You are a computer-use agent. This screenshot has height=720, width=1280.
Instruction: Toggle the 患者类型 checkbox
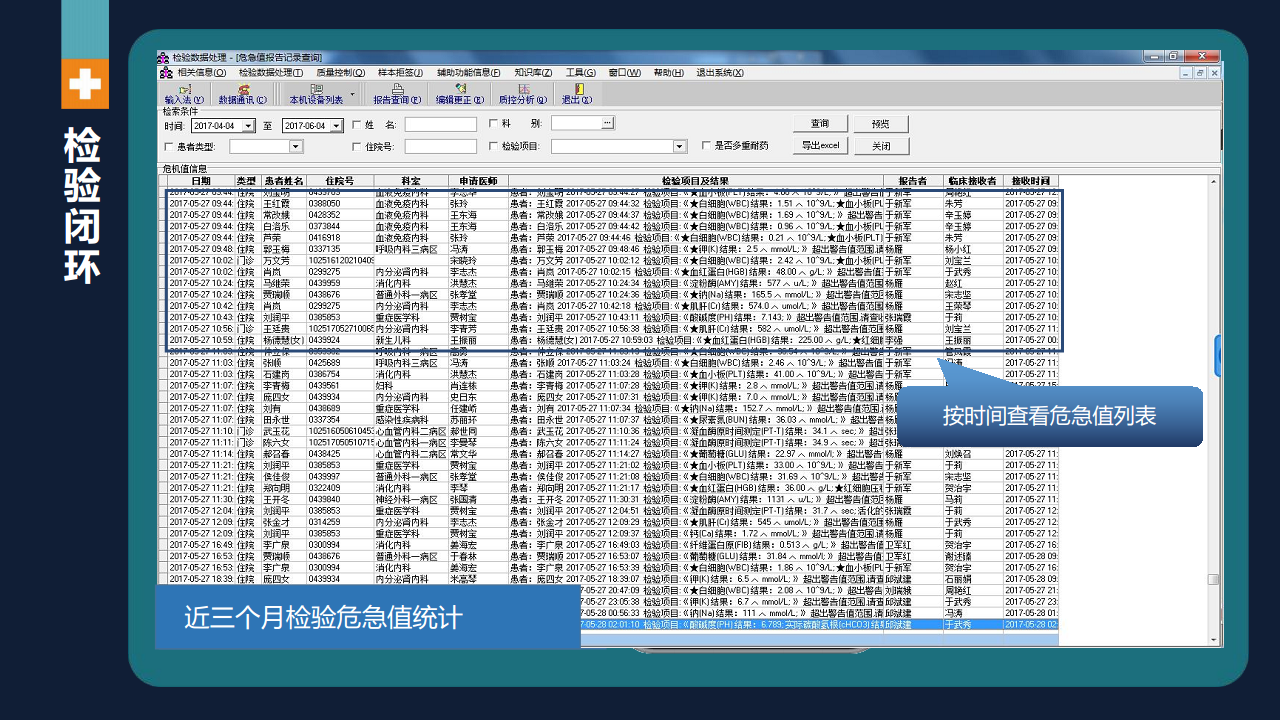click(x=168, y=147)
